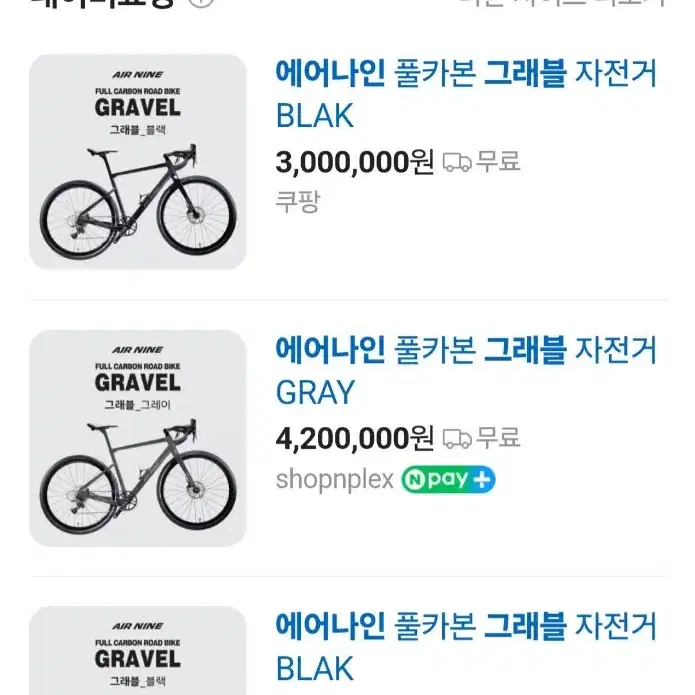Click the delivery truck icon beside 3,000,000원
695x695 pixels.
[x=457, y=162]
